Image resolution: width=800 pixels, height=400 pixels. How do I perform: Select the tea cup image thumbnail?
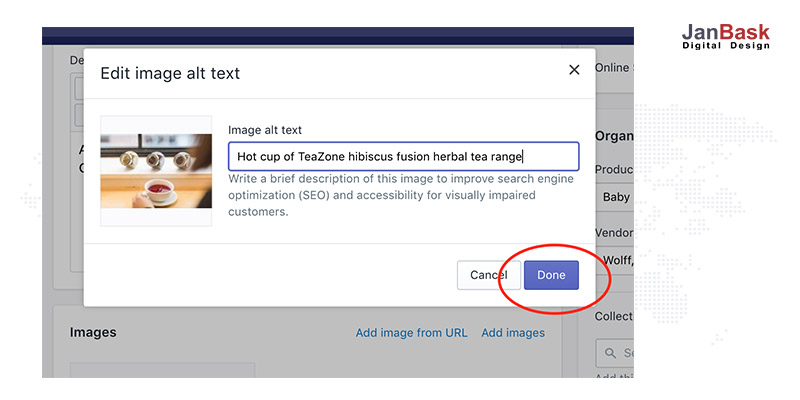click(156, 170)
